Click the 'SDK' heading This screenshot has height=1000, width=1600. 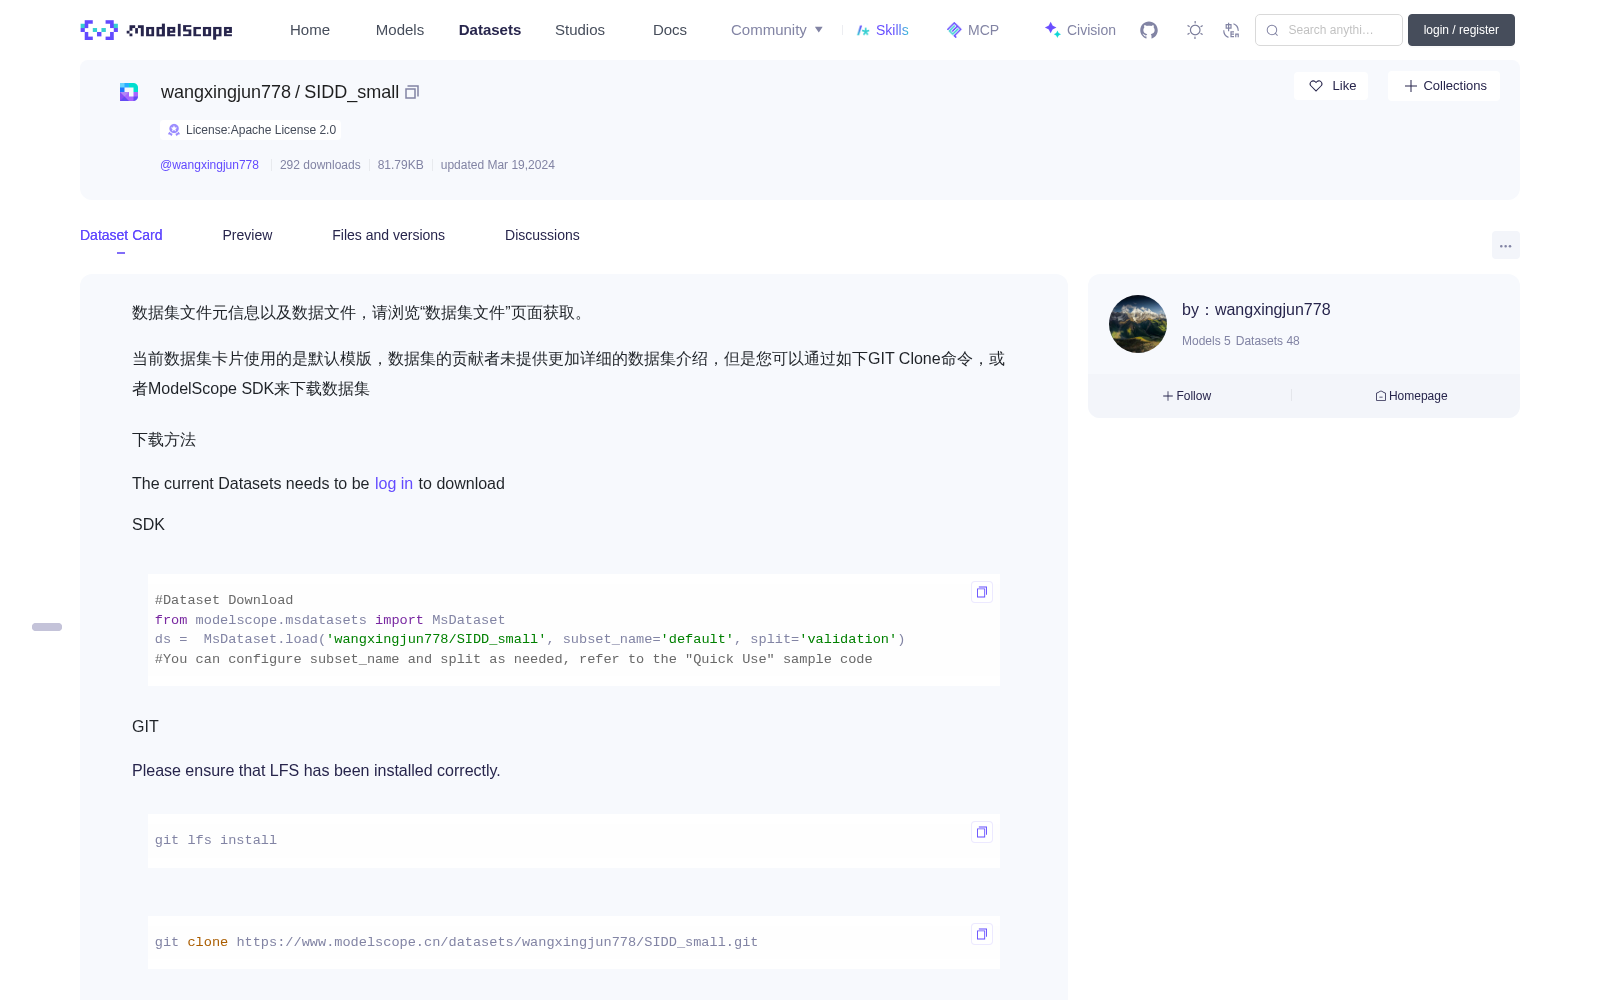(148, 524)
